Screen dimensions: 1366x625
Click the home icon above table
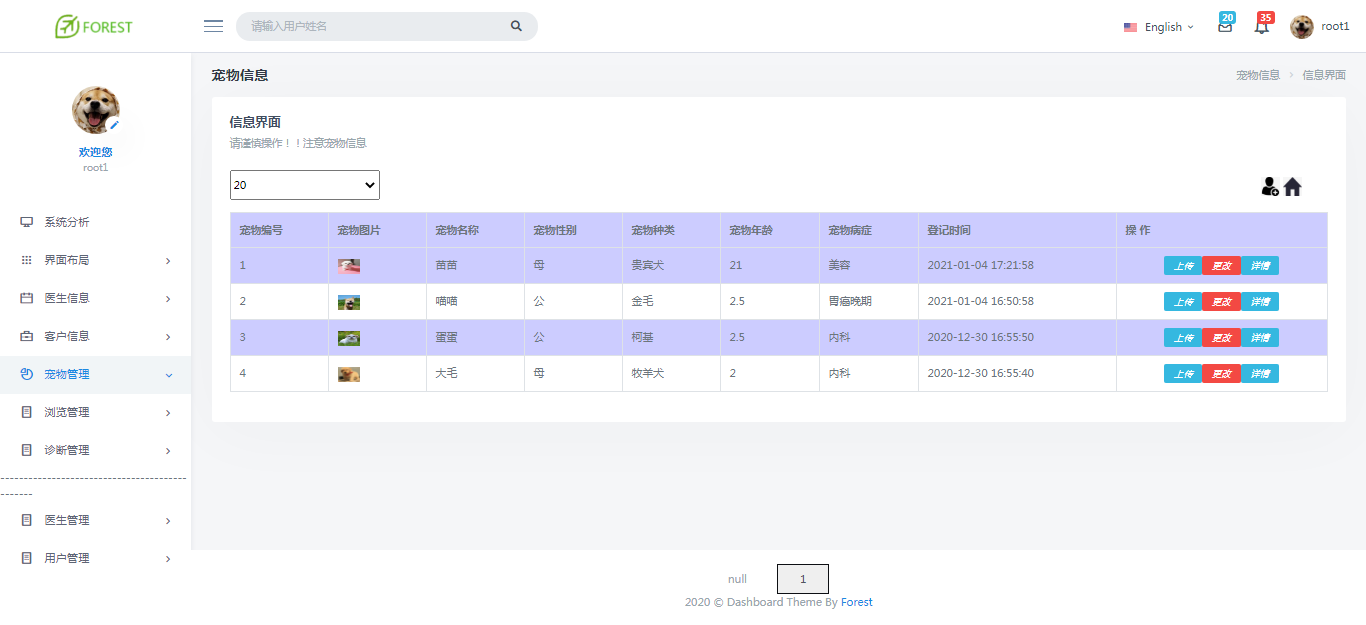pos(1293,186)
